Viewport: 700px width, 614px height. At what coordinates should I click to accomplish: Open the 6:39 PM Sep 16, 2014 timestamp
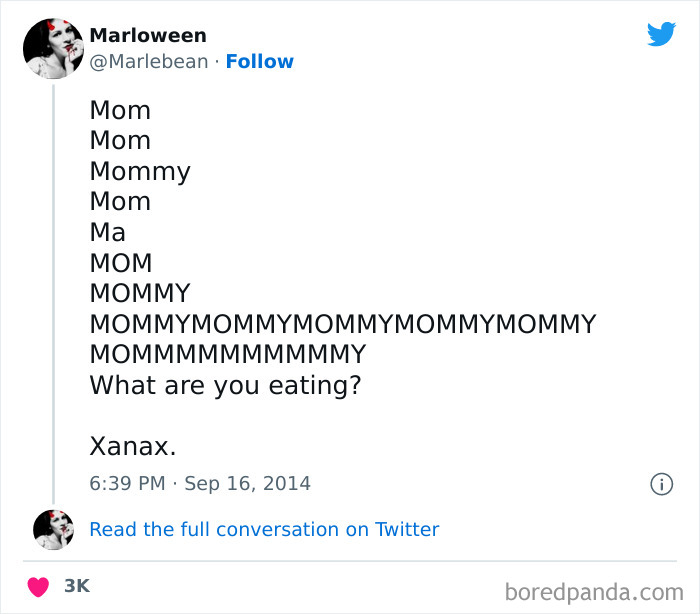point(200,484)
